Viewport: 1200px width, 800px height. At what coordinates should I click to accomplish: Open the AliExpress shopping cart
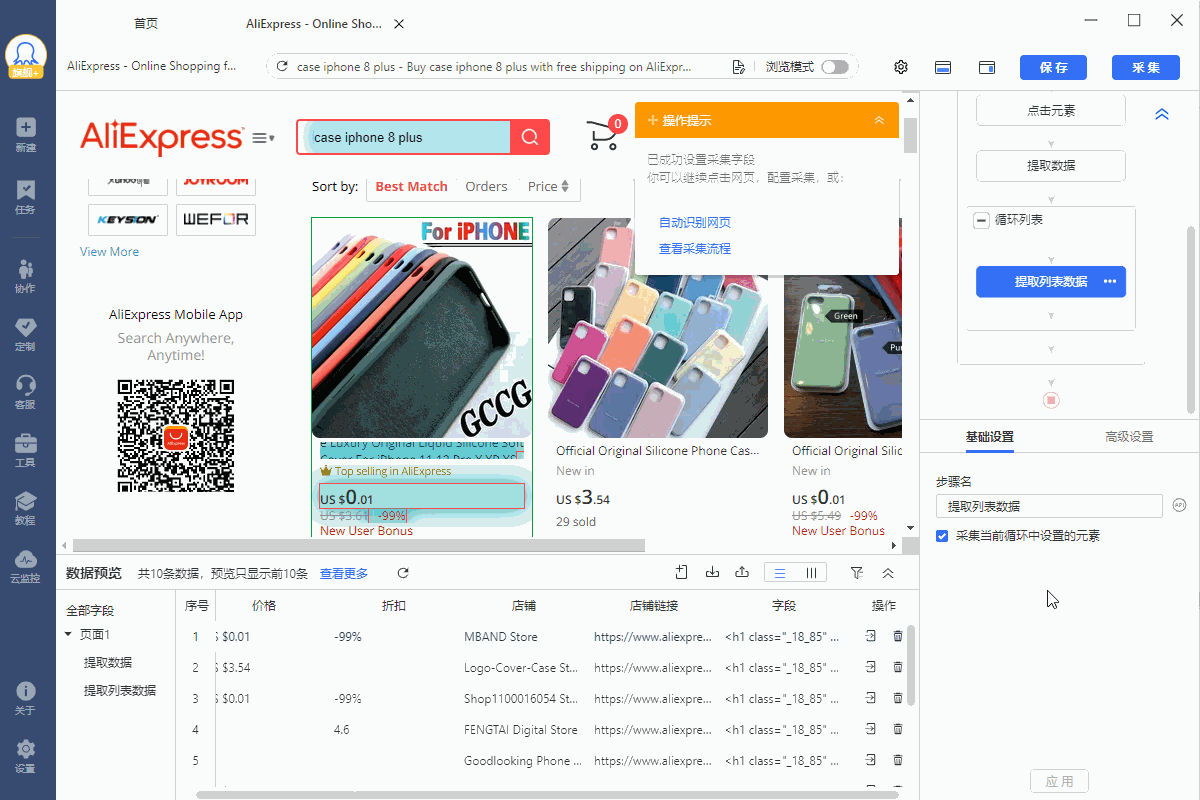[604, 134]
